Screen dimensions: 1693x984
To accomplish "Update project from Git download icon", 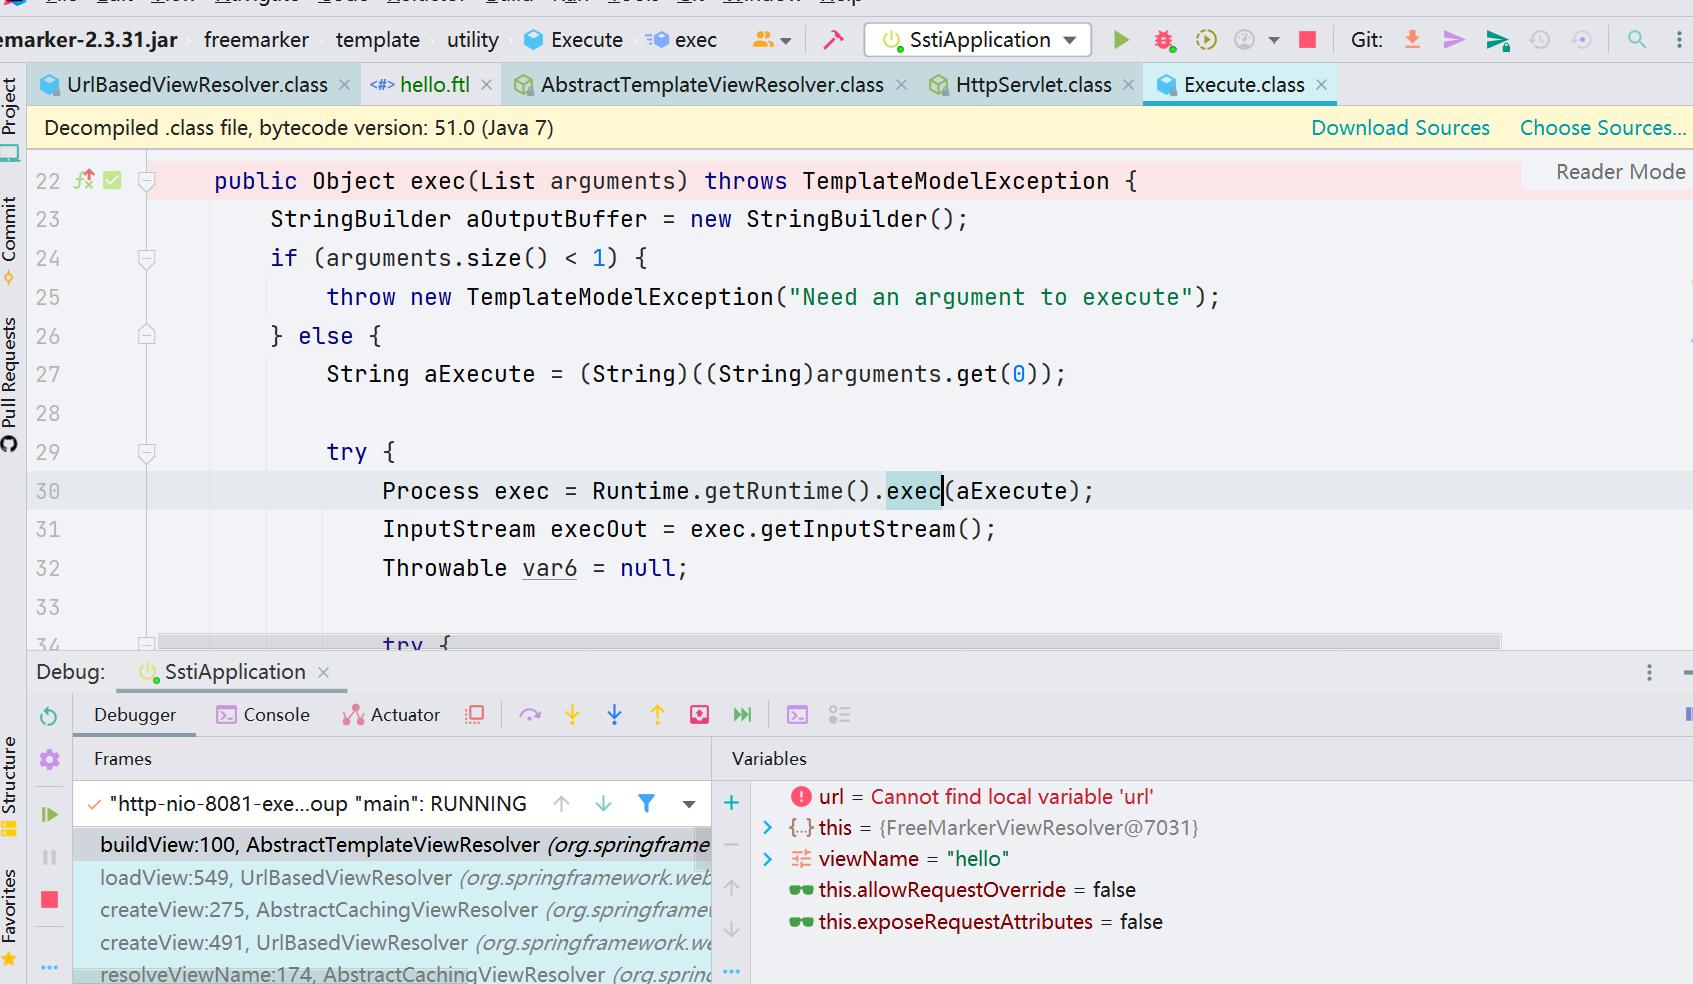I will tap(1412, 40).
